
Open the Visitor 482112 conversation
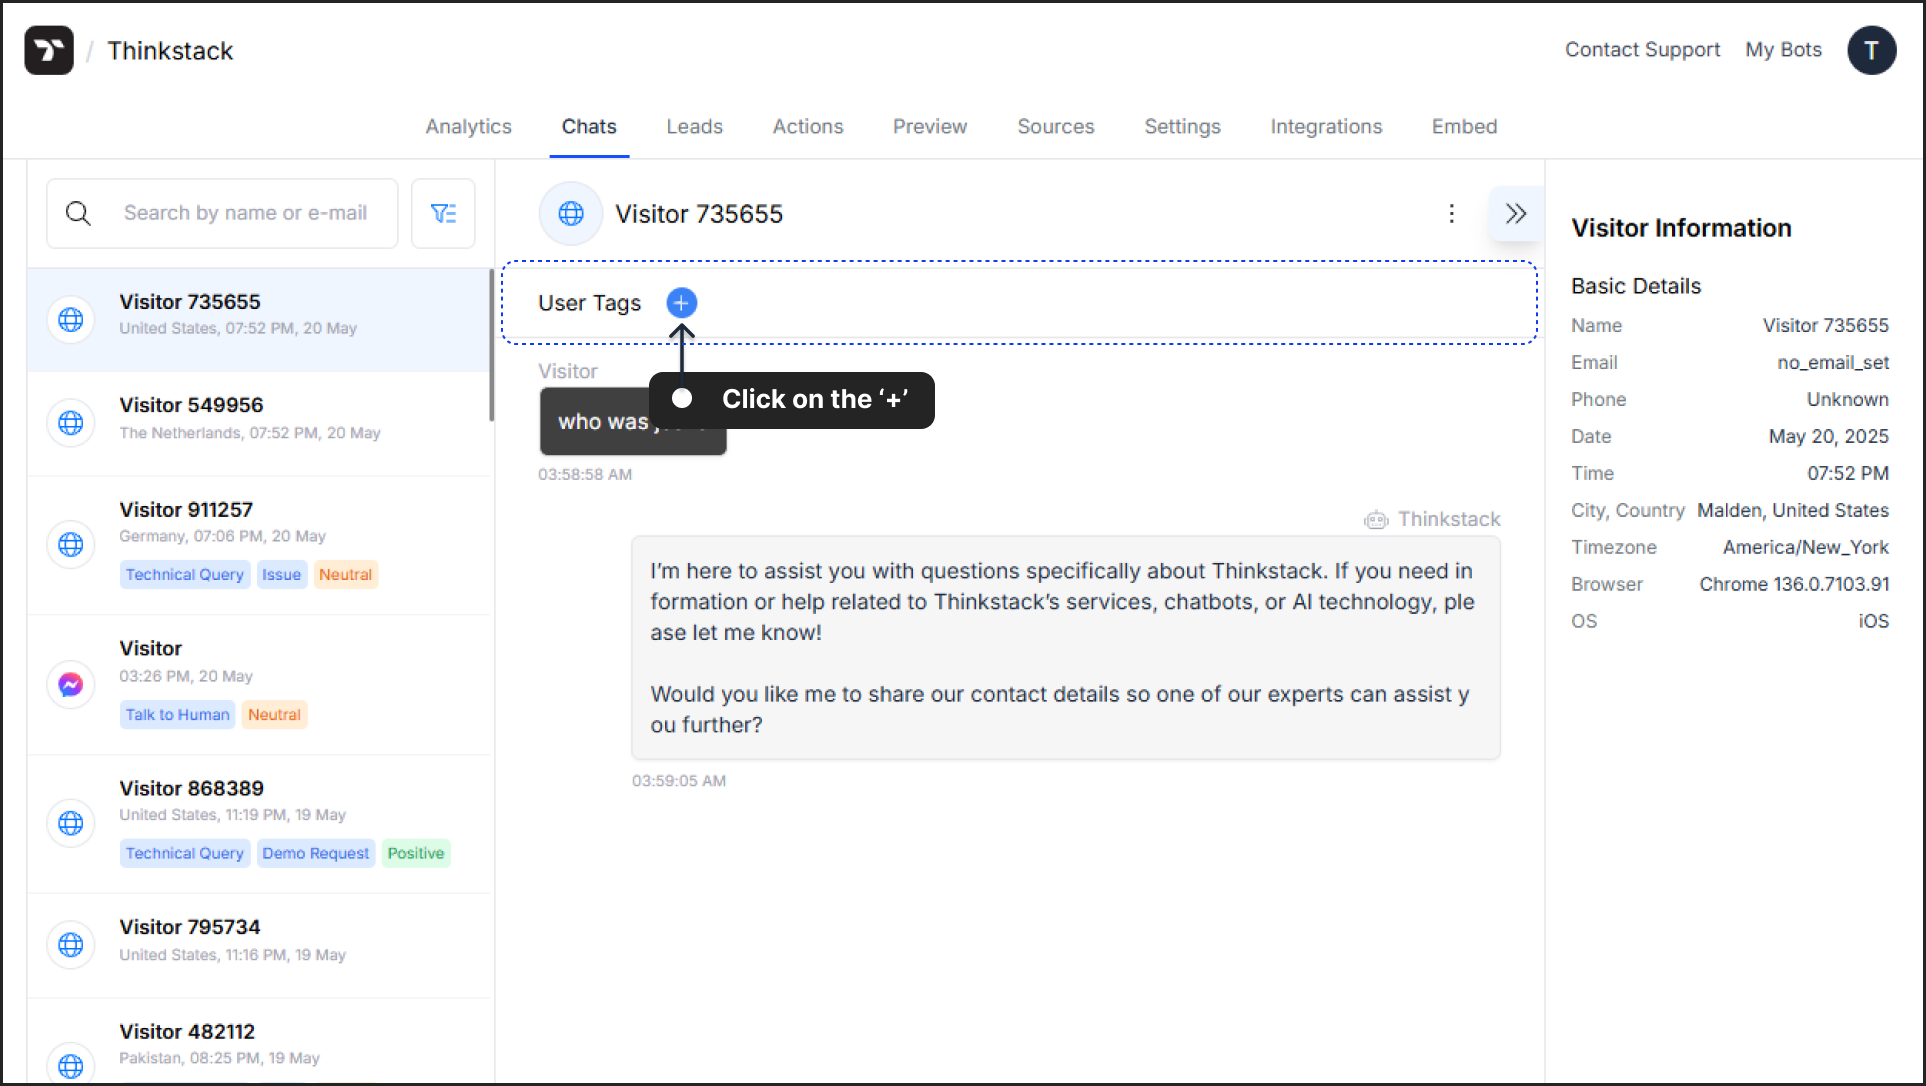click(x=259, y=1040)
